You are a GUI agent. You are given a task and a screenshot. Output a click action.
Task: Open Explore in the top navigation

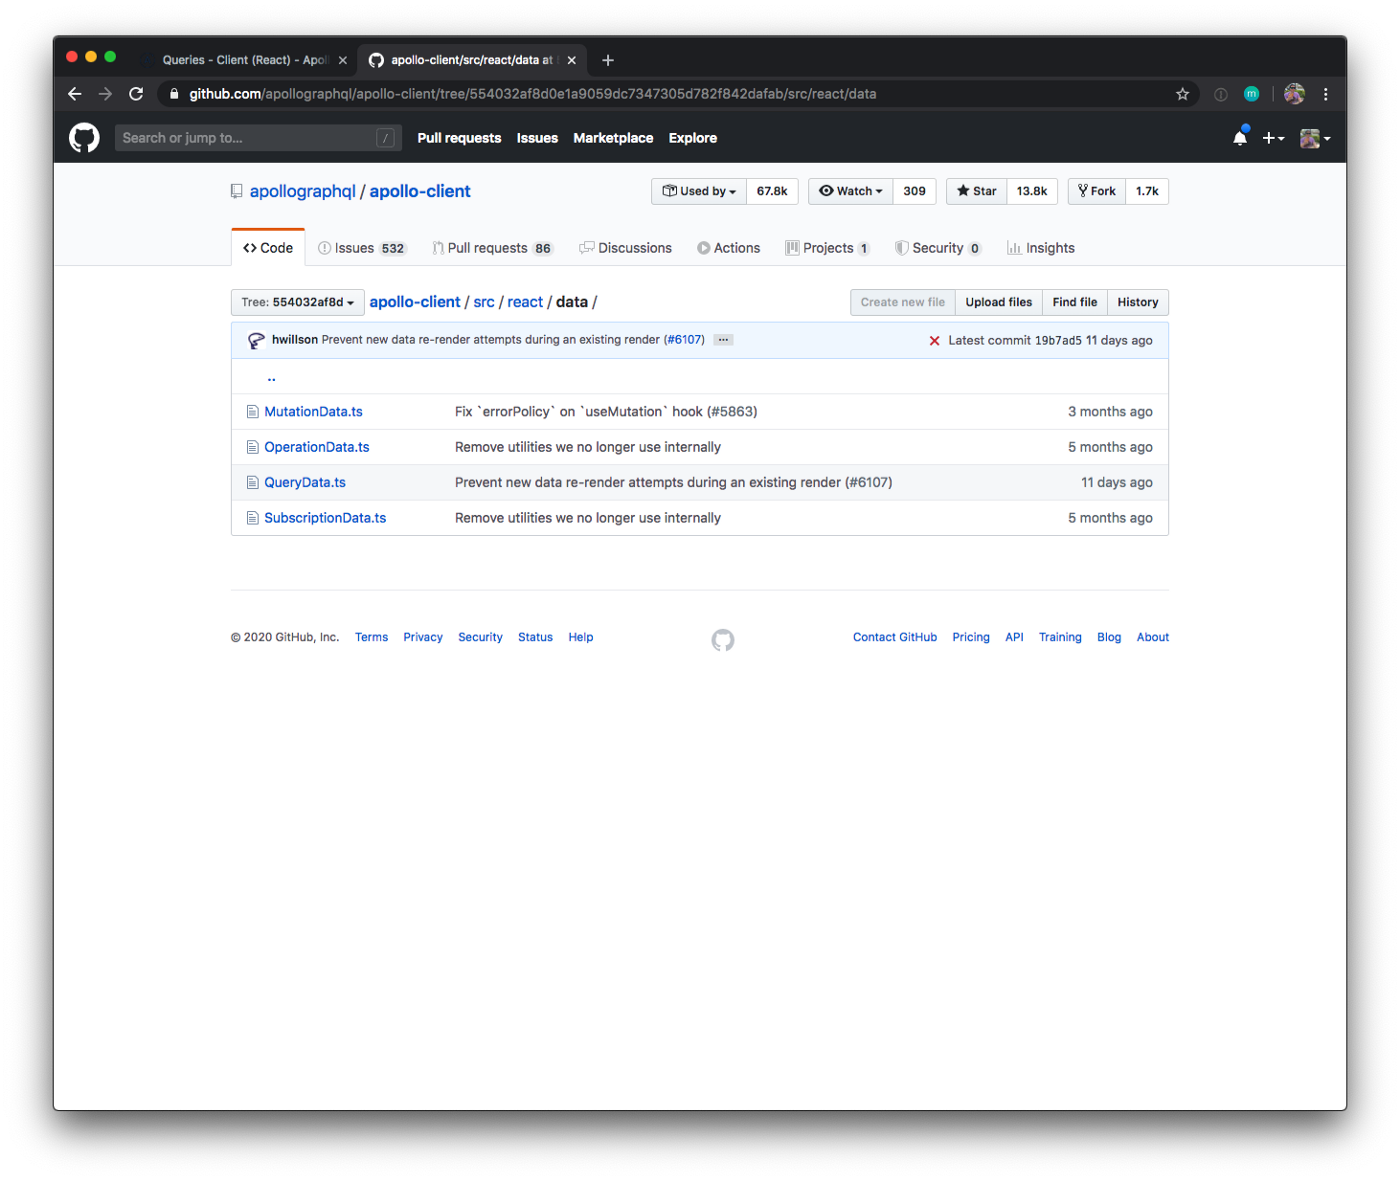[x=693, y=138]
